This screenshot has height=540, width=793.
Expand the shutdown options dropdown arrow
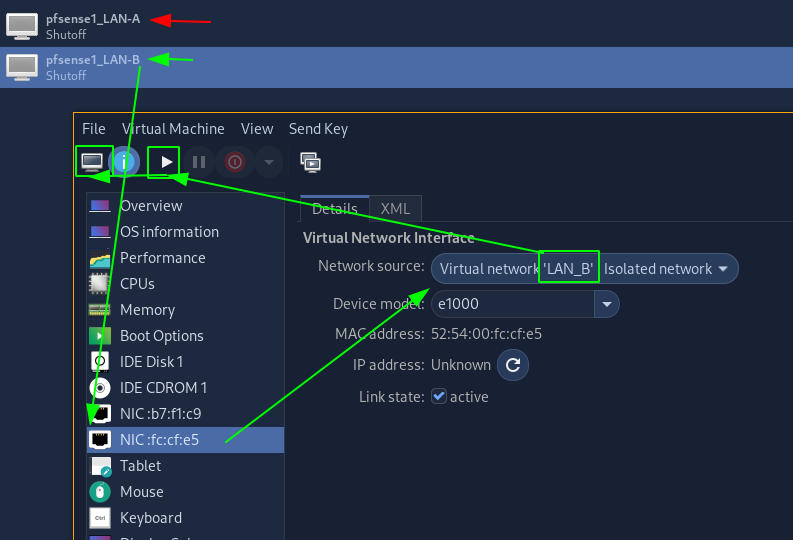[x=269, y=162]
